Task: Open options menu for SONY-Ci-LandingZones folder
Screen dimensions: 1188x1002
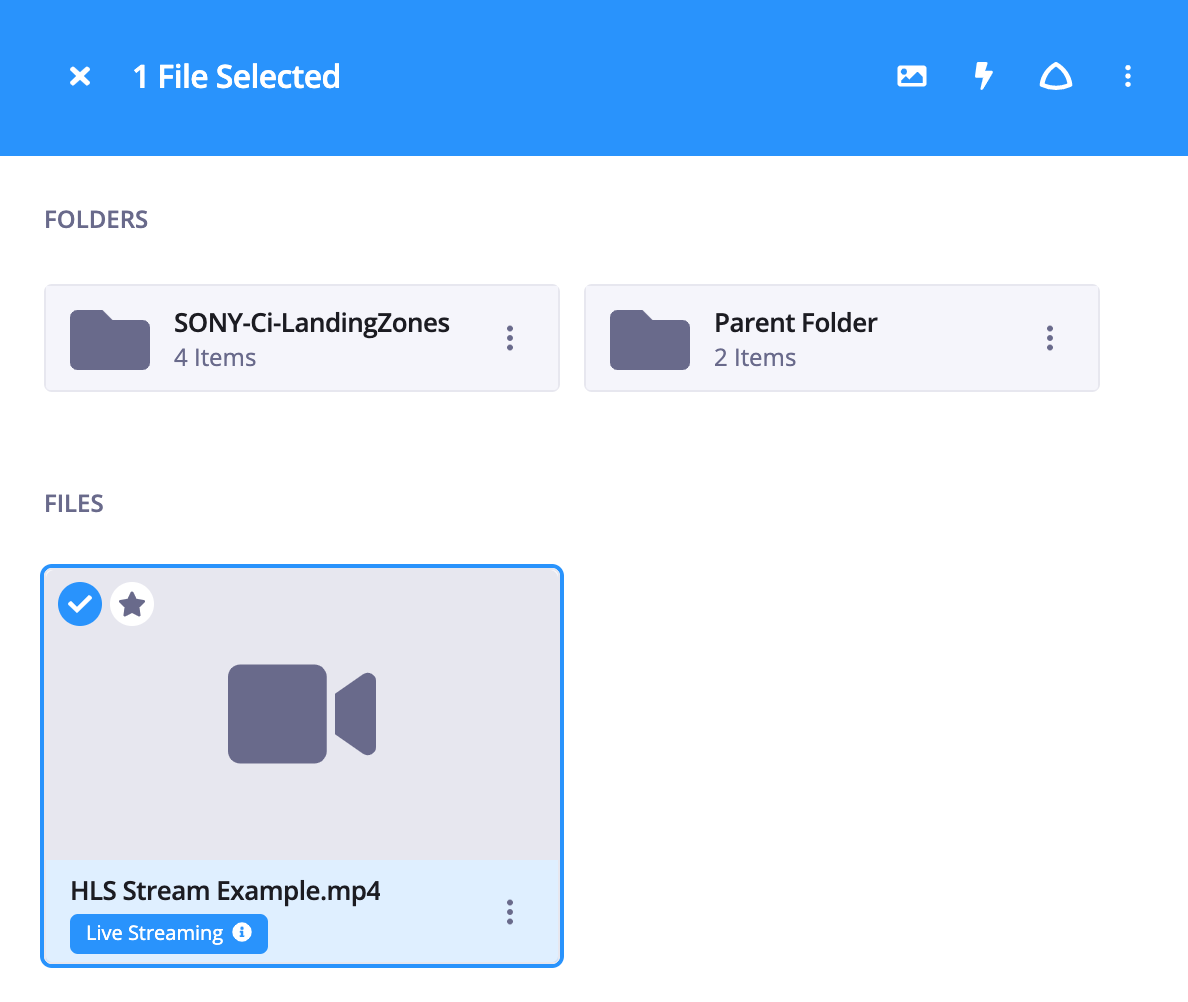Action: [510, 338]
